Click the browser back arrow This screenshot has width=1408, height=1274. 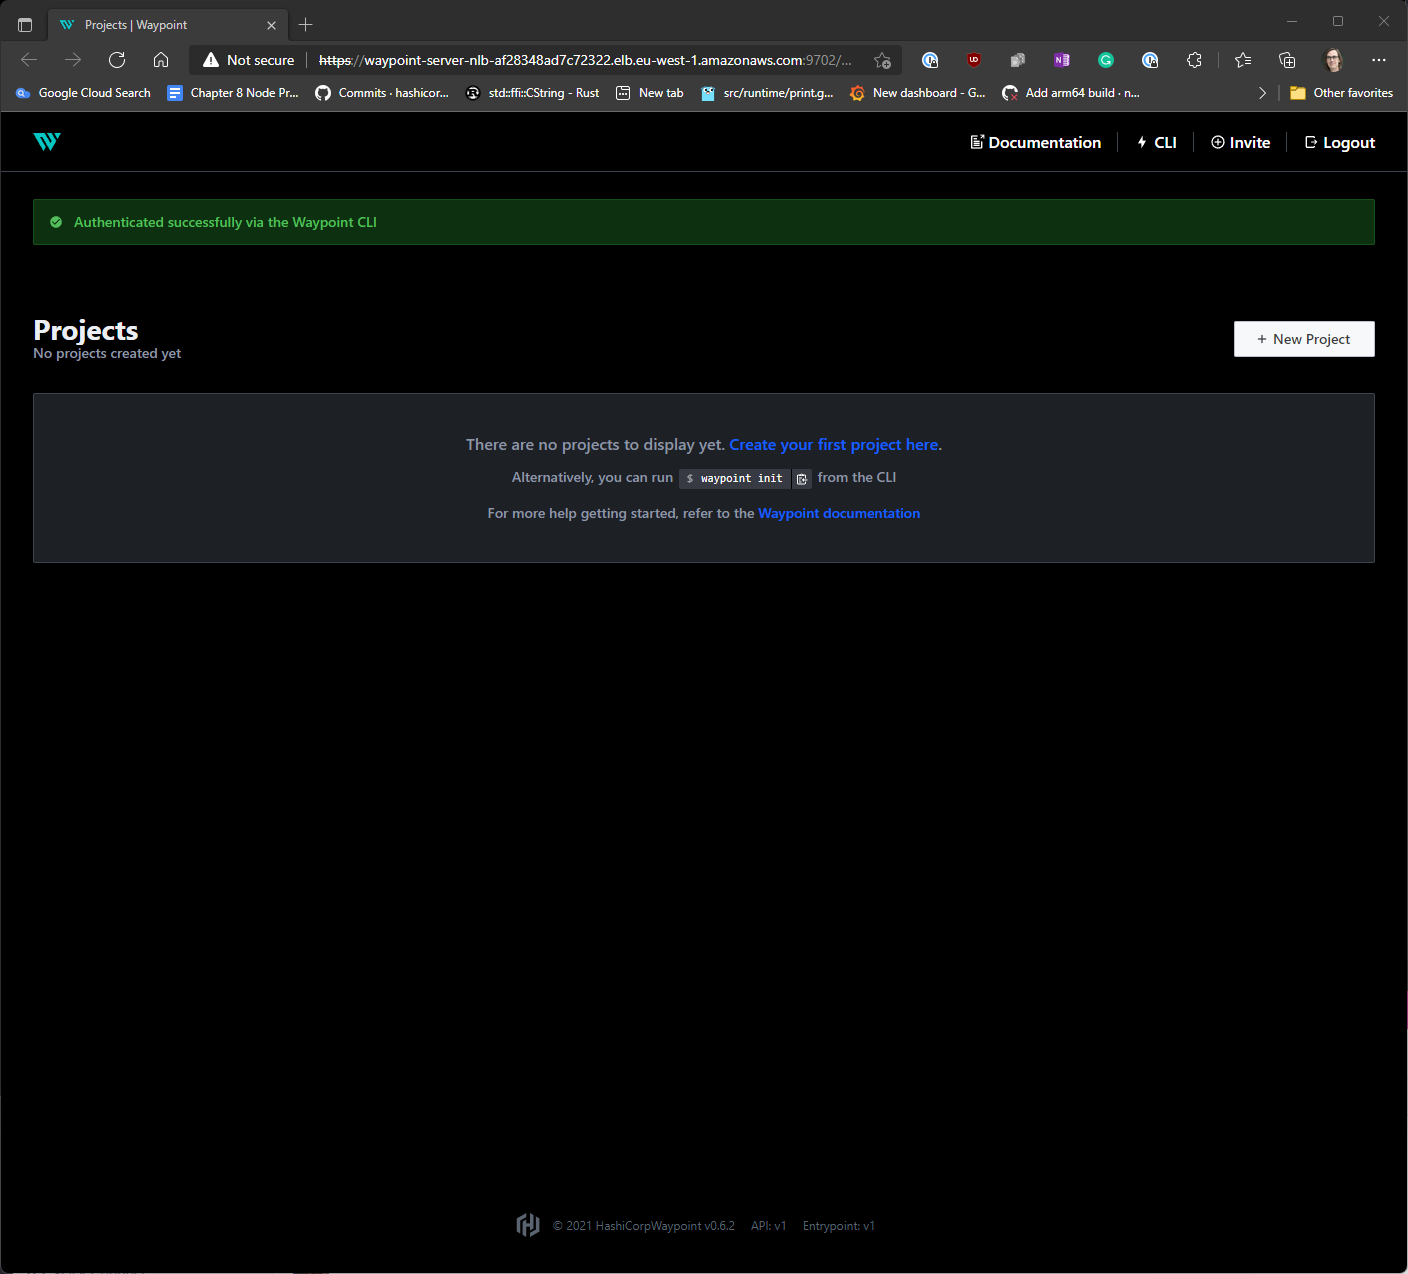(29, 60)
